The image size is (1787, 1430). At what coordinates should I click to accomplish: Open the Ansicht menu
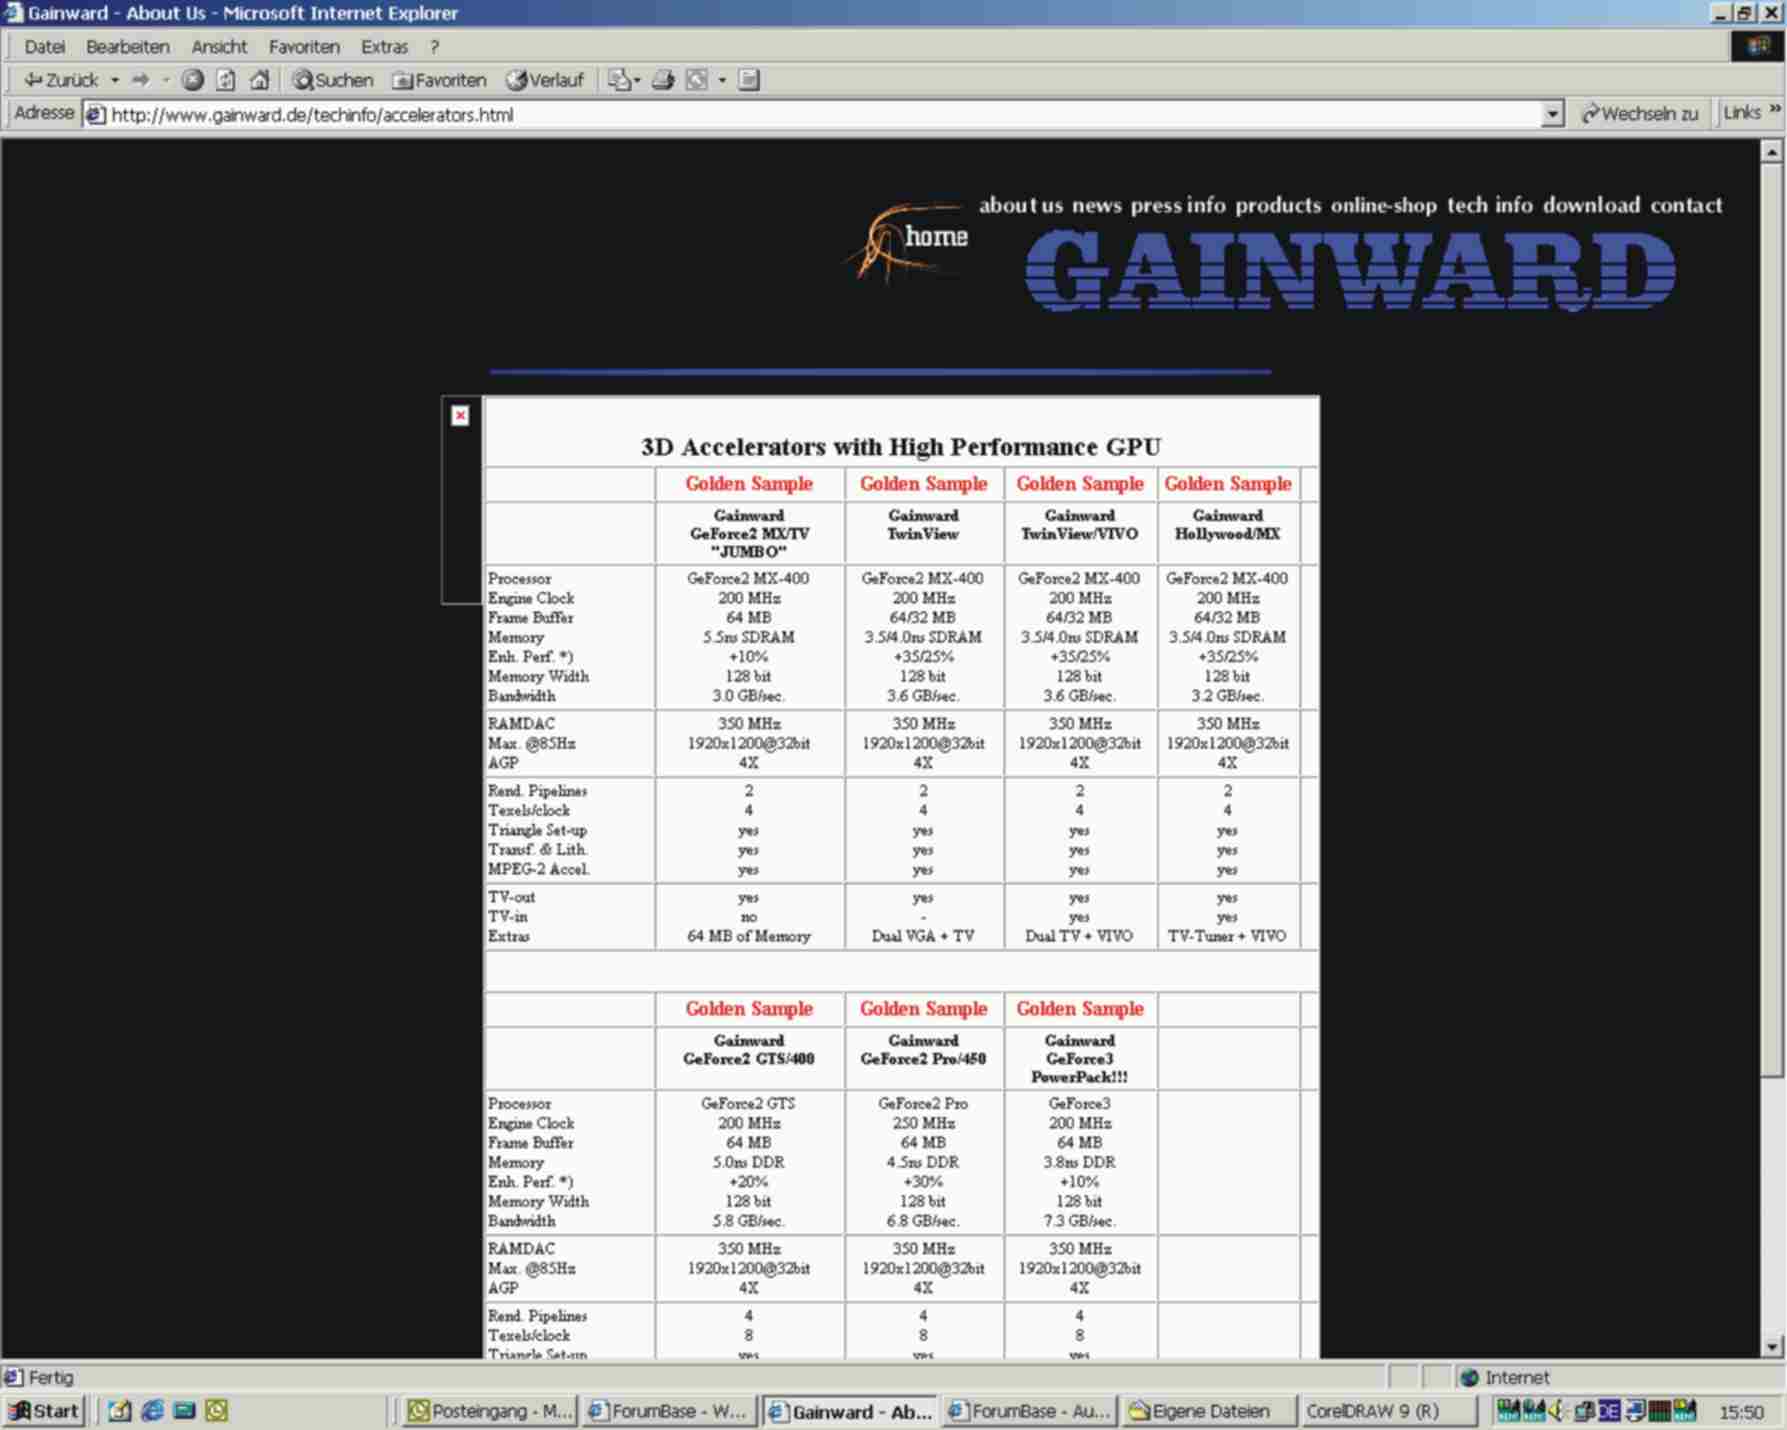click(x=219, y=47)
